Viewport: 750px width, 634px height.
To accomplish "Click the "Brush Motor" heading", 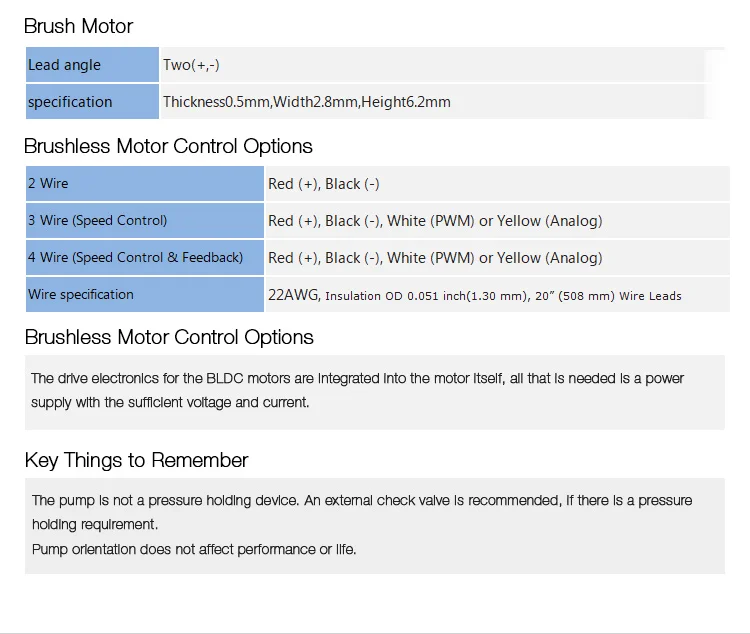I will coord(78,27).
